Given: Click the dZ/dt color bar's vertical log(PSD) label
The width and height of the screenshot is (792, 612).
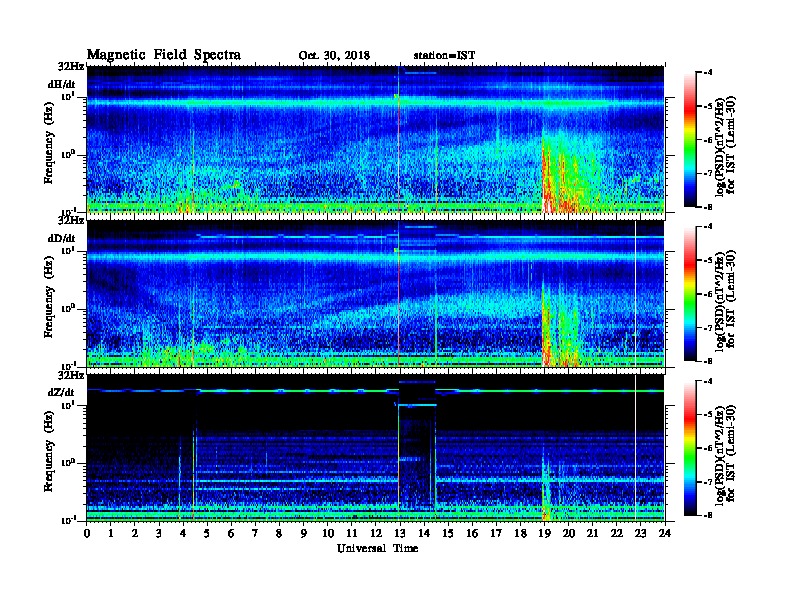Looking at the screenshot, I should click(x=725, y=455).
